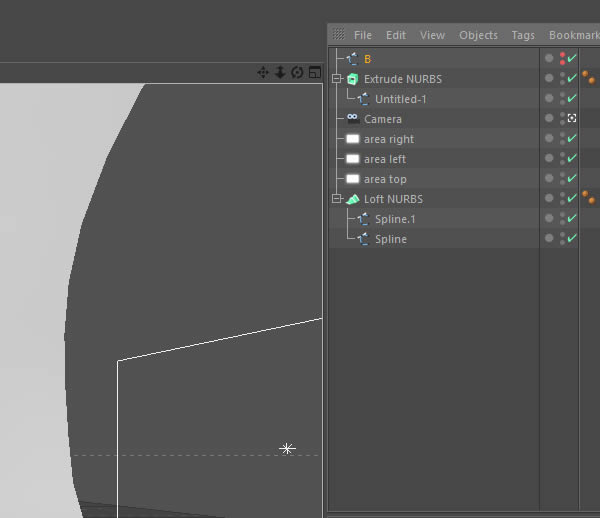Click the layer dot for Spline.1
Image resolution: width=600 pixels, height=518 pixels.
pyautogui.click(x=549, y=218)
